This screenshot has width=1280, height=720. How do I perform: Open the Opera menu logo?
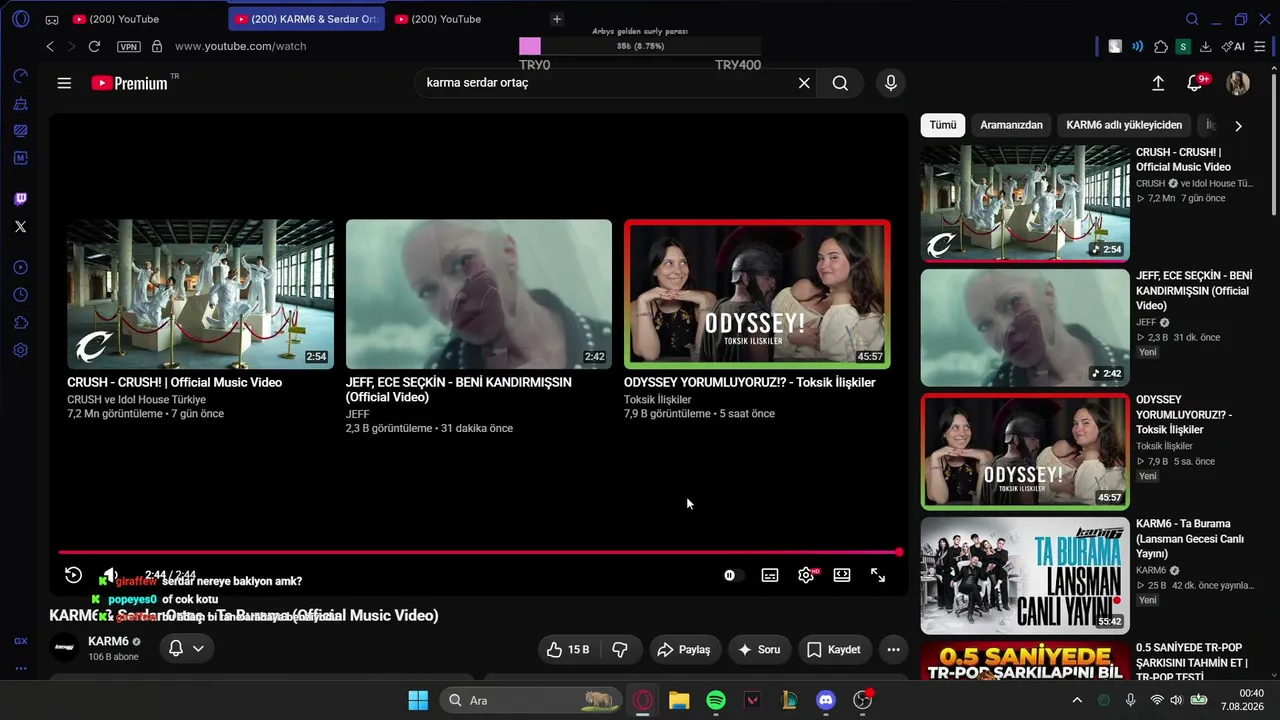coord(21,19)
